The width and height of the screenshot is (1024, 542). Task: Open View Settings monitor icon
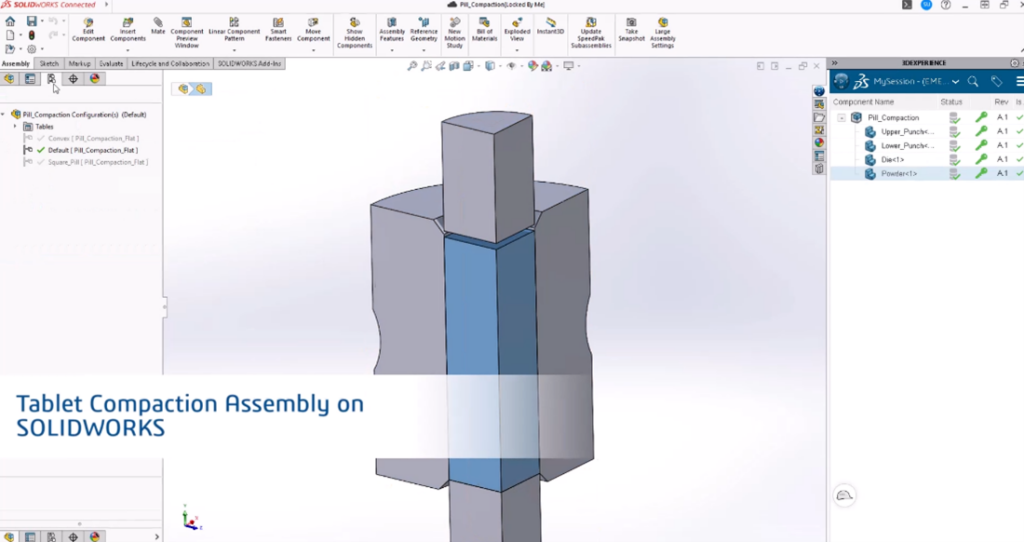pyautogui.click(x=569, y=66)
